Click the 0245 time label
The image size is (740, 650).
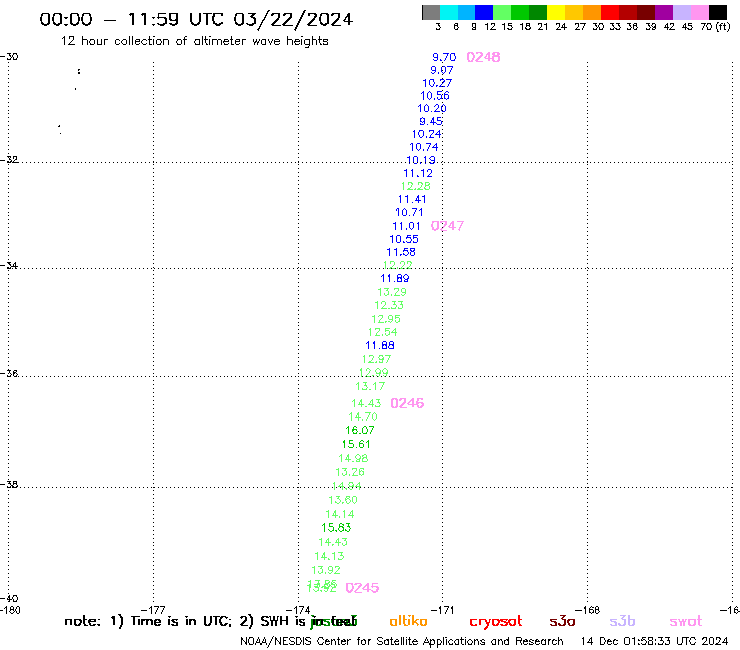point(362,588)
